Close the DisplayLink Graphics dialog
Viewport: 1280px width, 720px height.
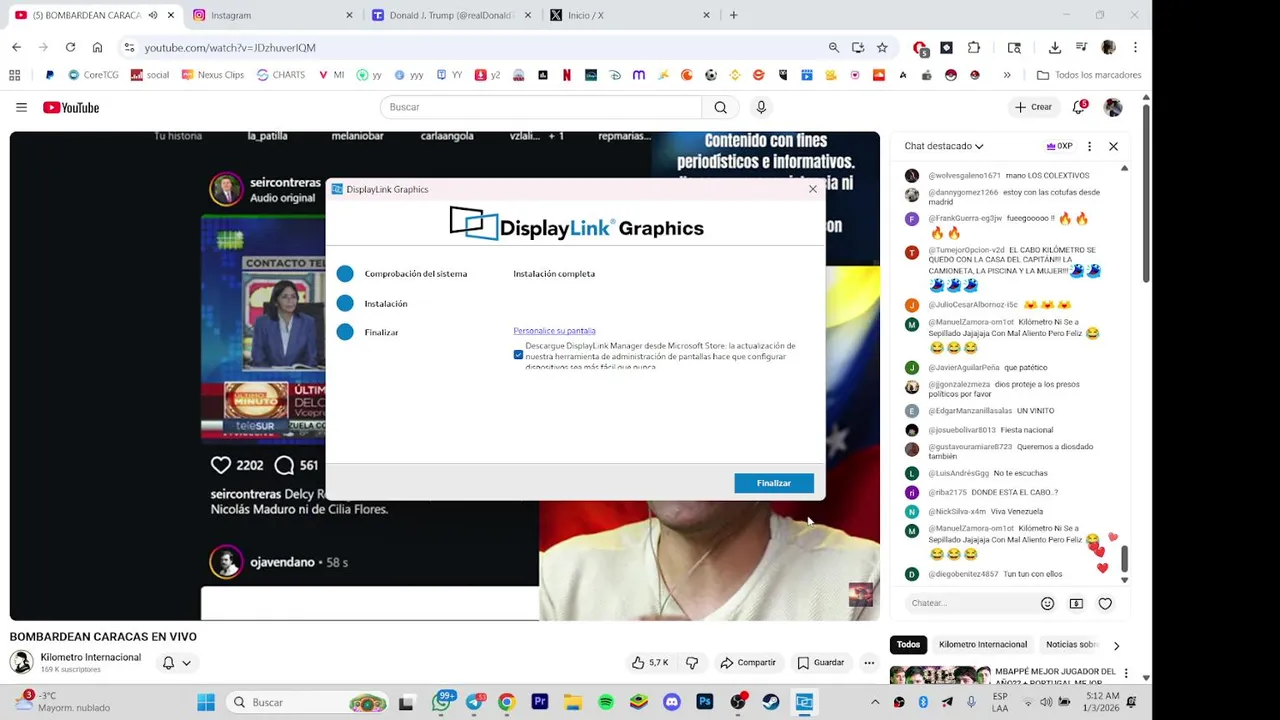click(812, 189)
